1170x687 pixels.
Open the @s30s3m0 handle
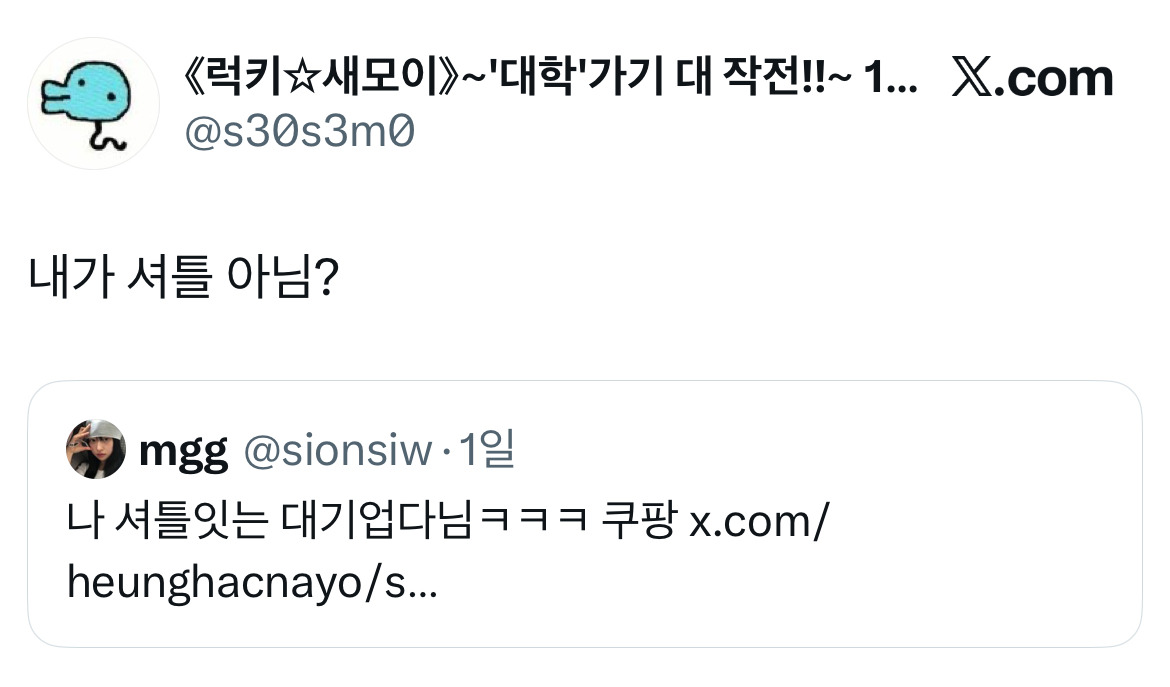click(299, 132)
